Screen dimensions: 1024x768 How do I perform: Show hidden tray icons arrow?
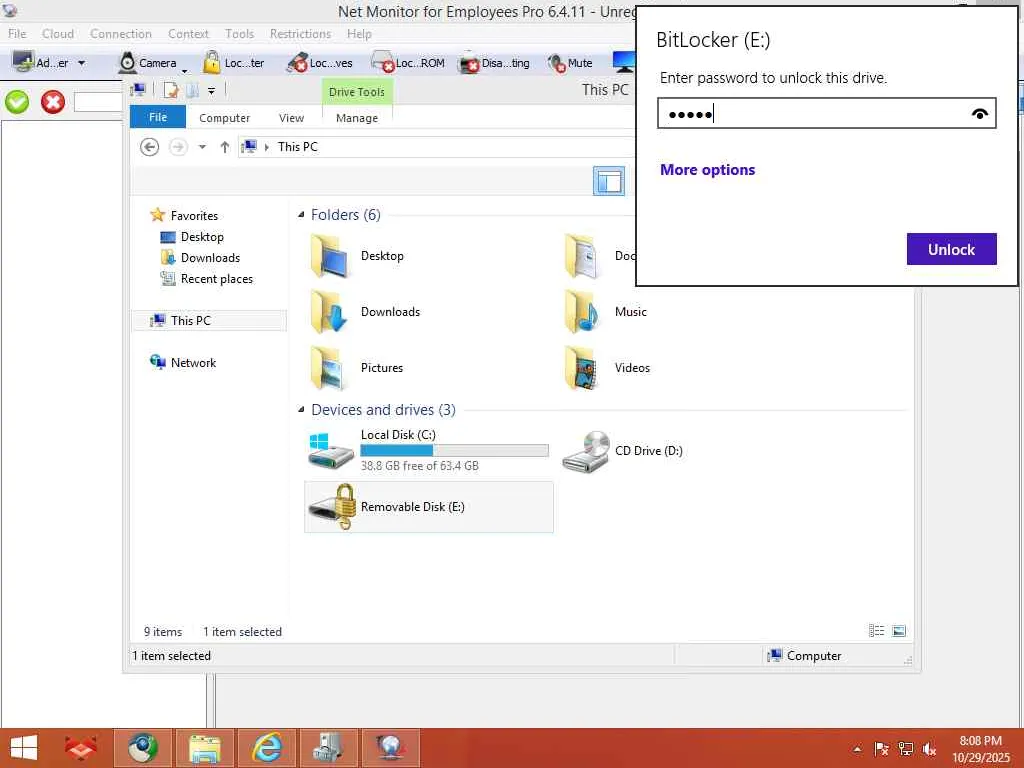[857, 750]
